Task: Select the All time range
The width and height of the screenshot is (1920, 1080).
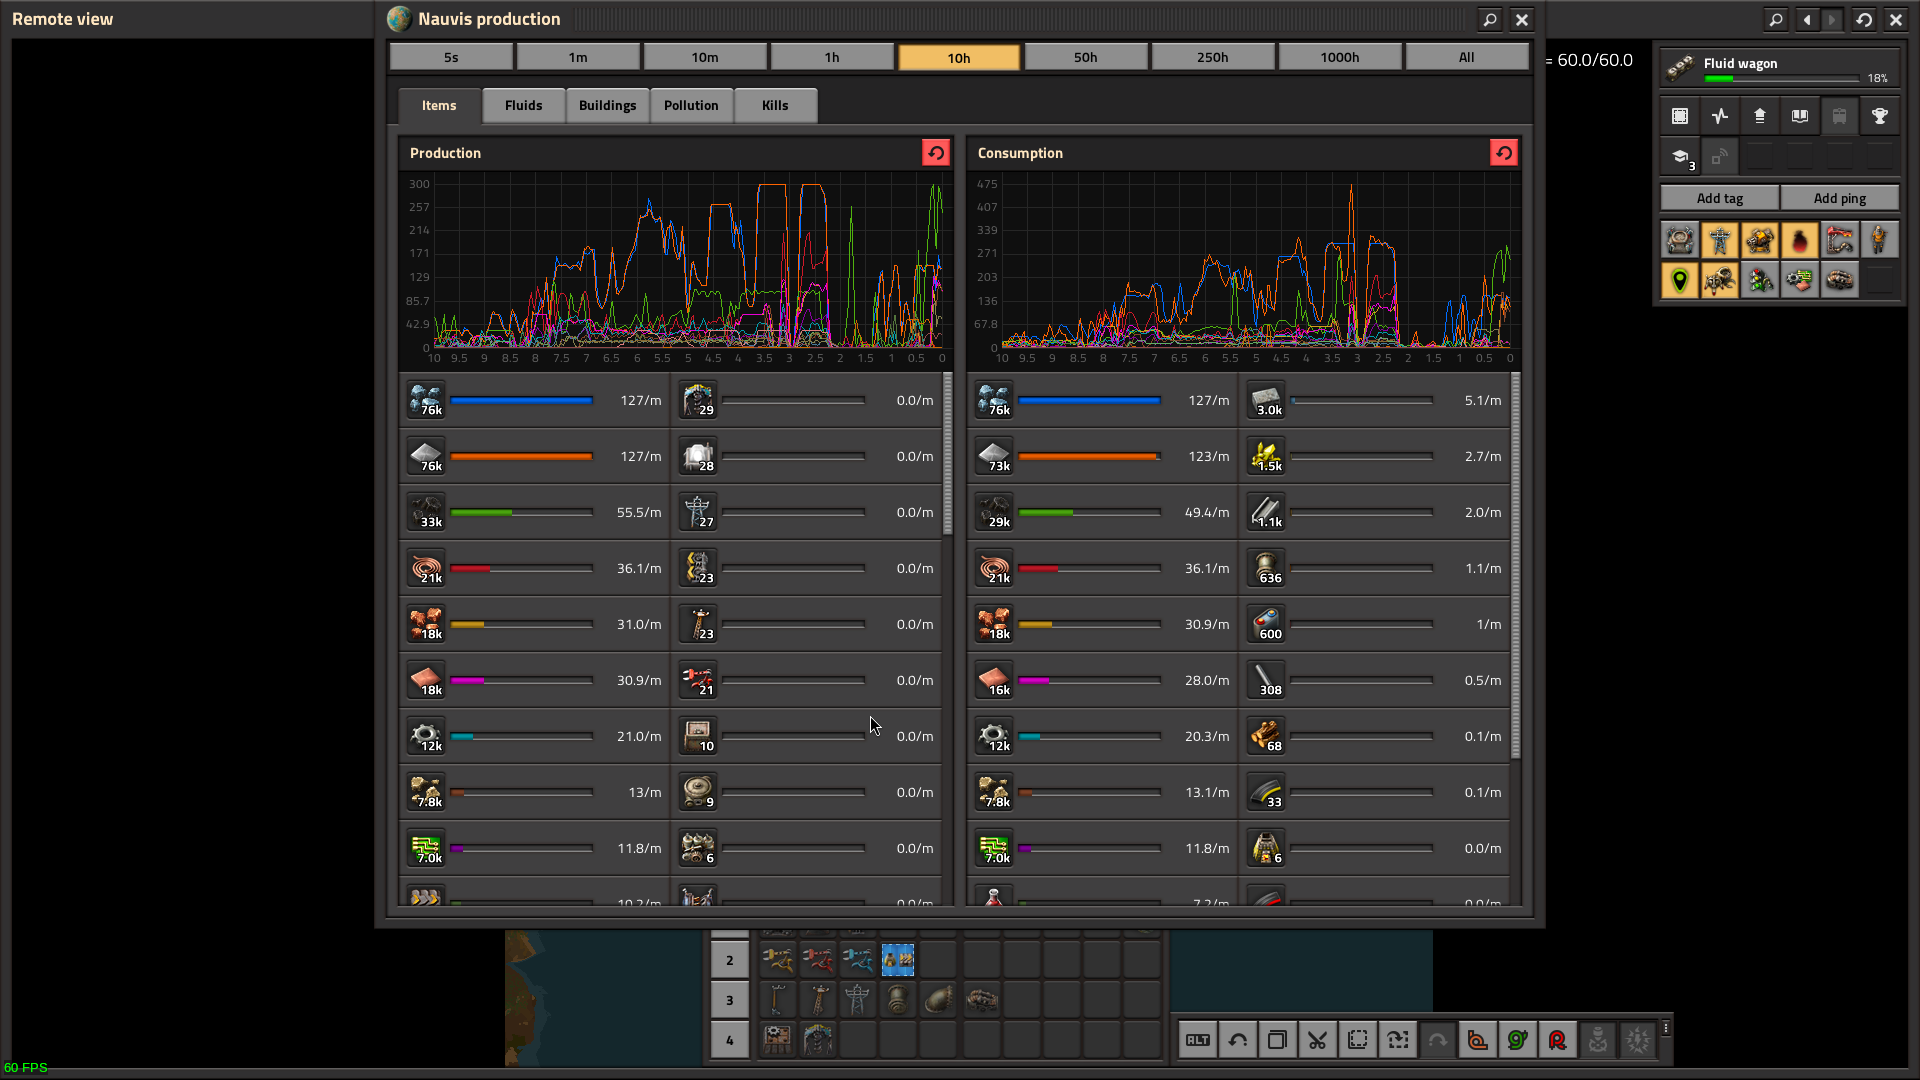Action: (1467, 57)
